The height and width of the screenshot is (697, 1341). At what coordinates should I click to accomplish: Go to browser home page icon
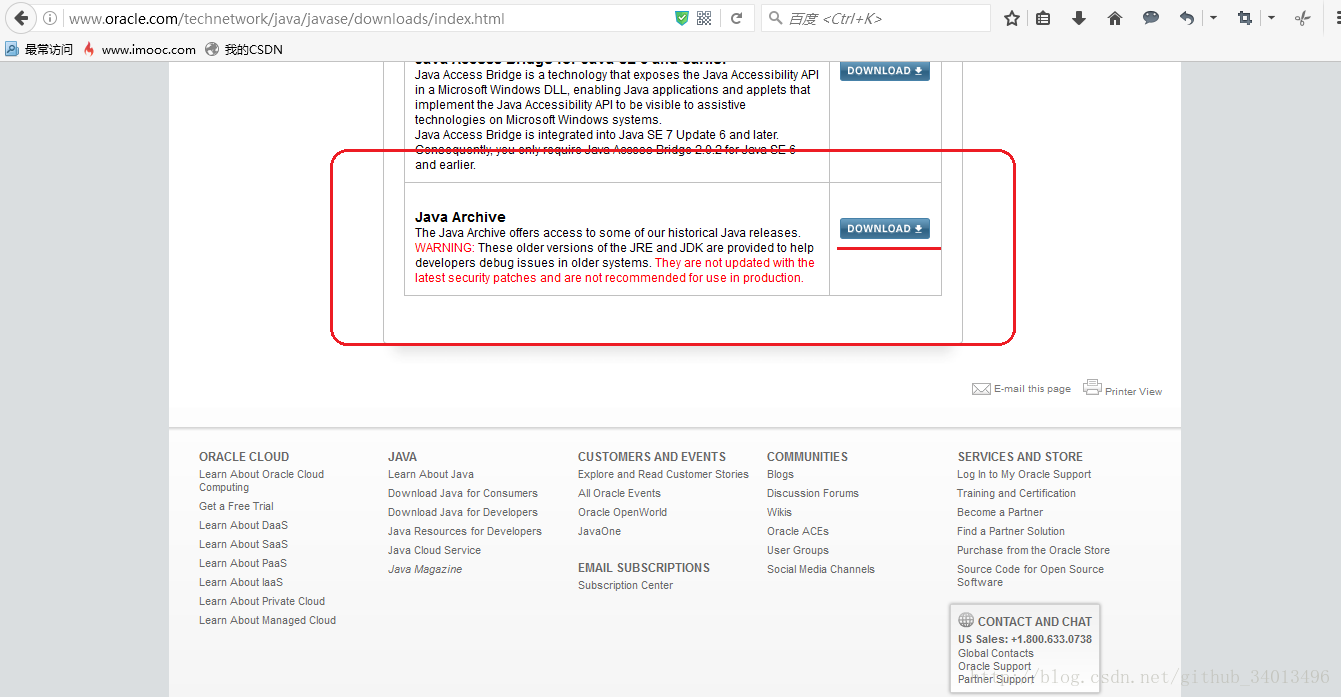(1115, 18)
